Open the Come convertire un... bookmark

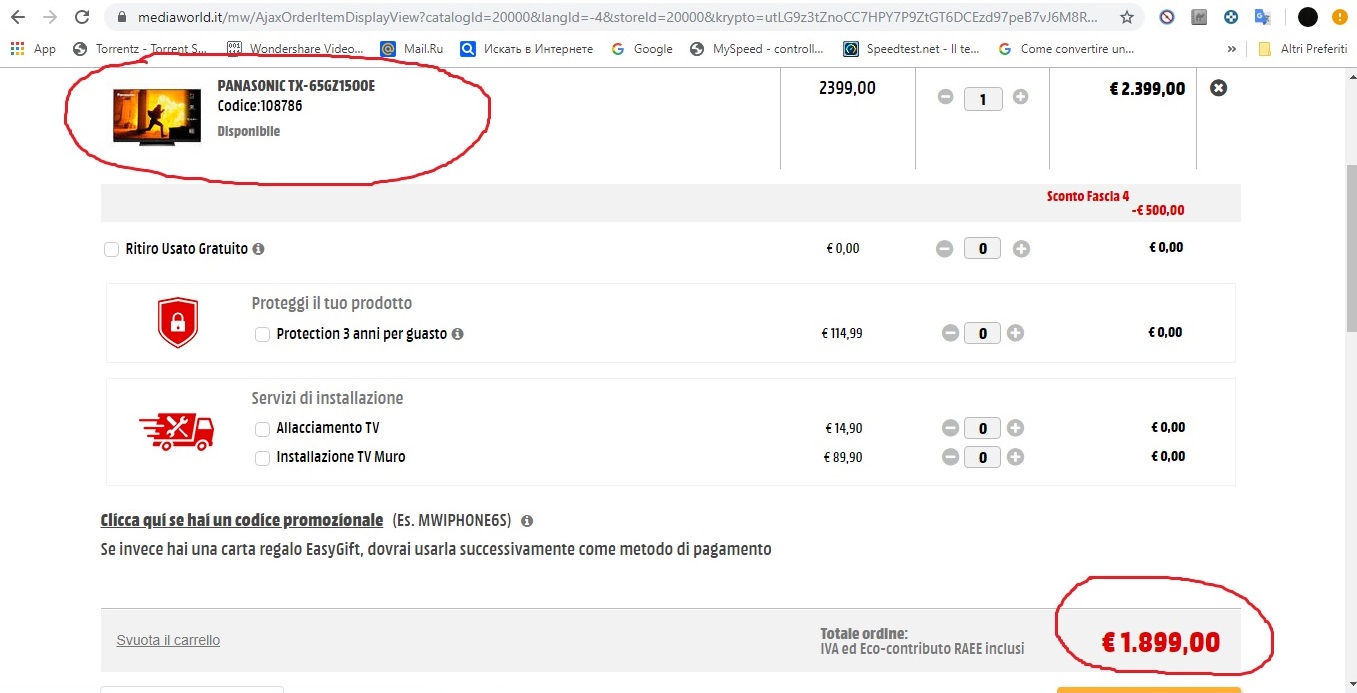pyautogui.click(x=1066, y=49)
